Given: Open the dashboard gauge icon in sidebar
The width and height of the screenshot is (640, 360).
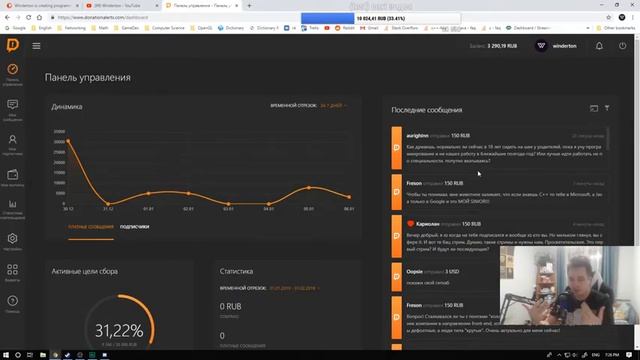Looking at the screenshot, I should tap(13, 69).
